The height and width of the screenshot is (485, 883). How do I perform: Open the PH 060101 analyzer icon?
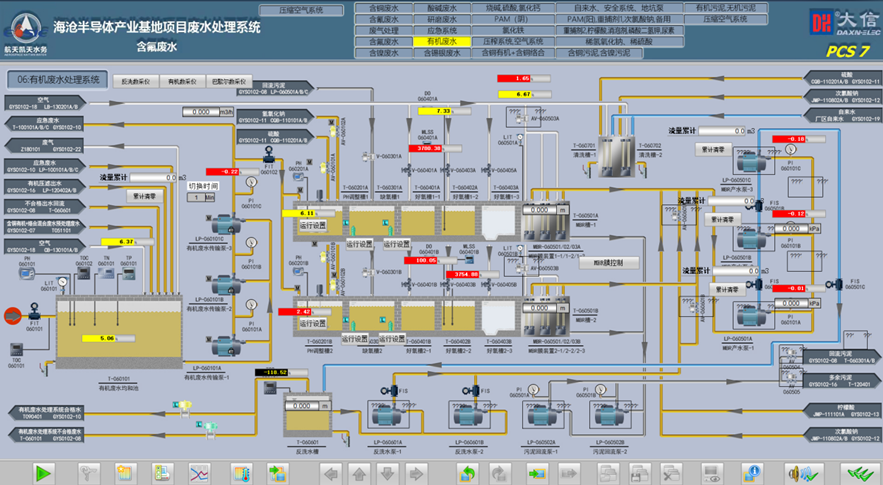27,274
